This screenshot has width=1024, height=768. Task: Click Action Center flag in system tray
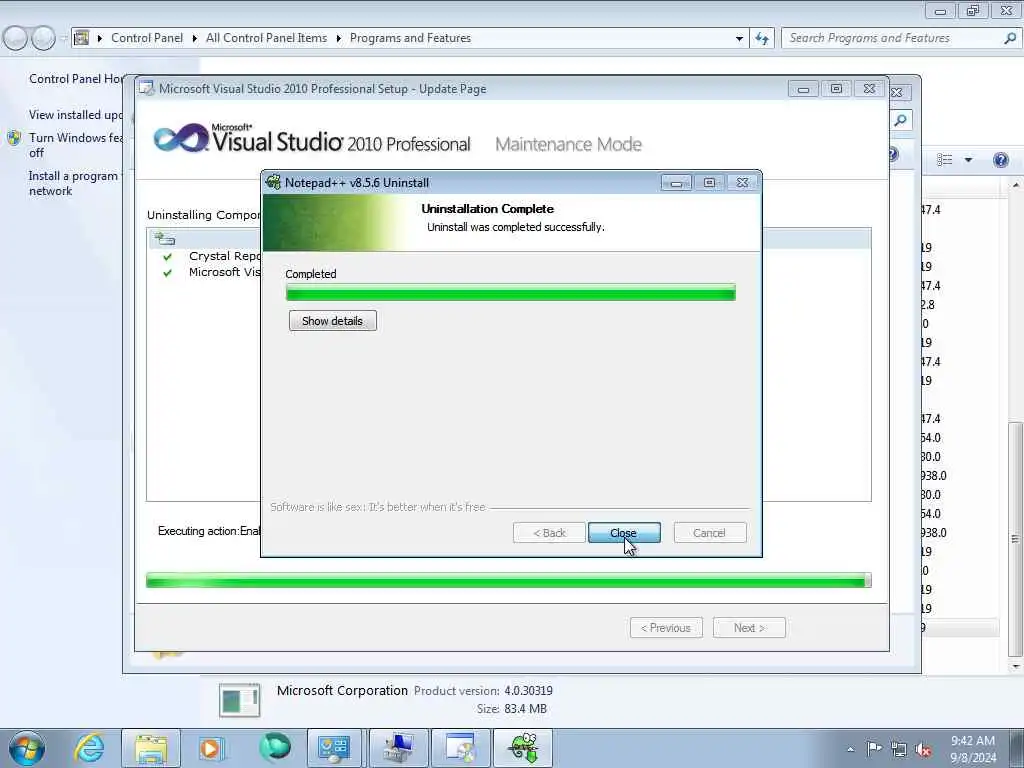pyautogui.click(x=874, y=749)
